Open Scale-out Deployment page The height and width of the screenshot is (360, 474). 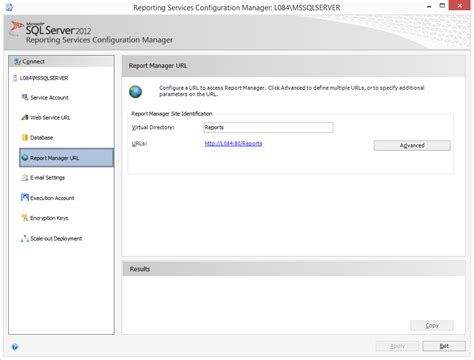[x=56, y=239]
